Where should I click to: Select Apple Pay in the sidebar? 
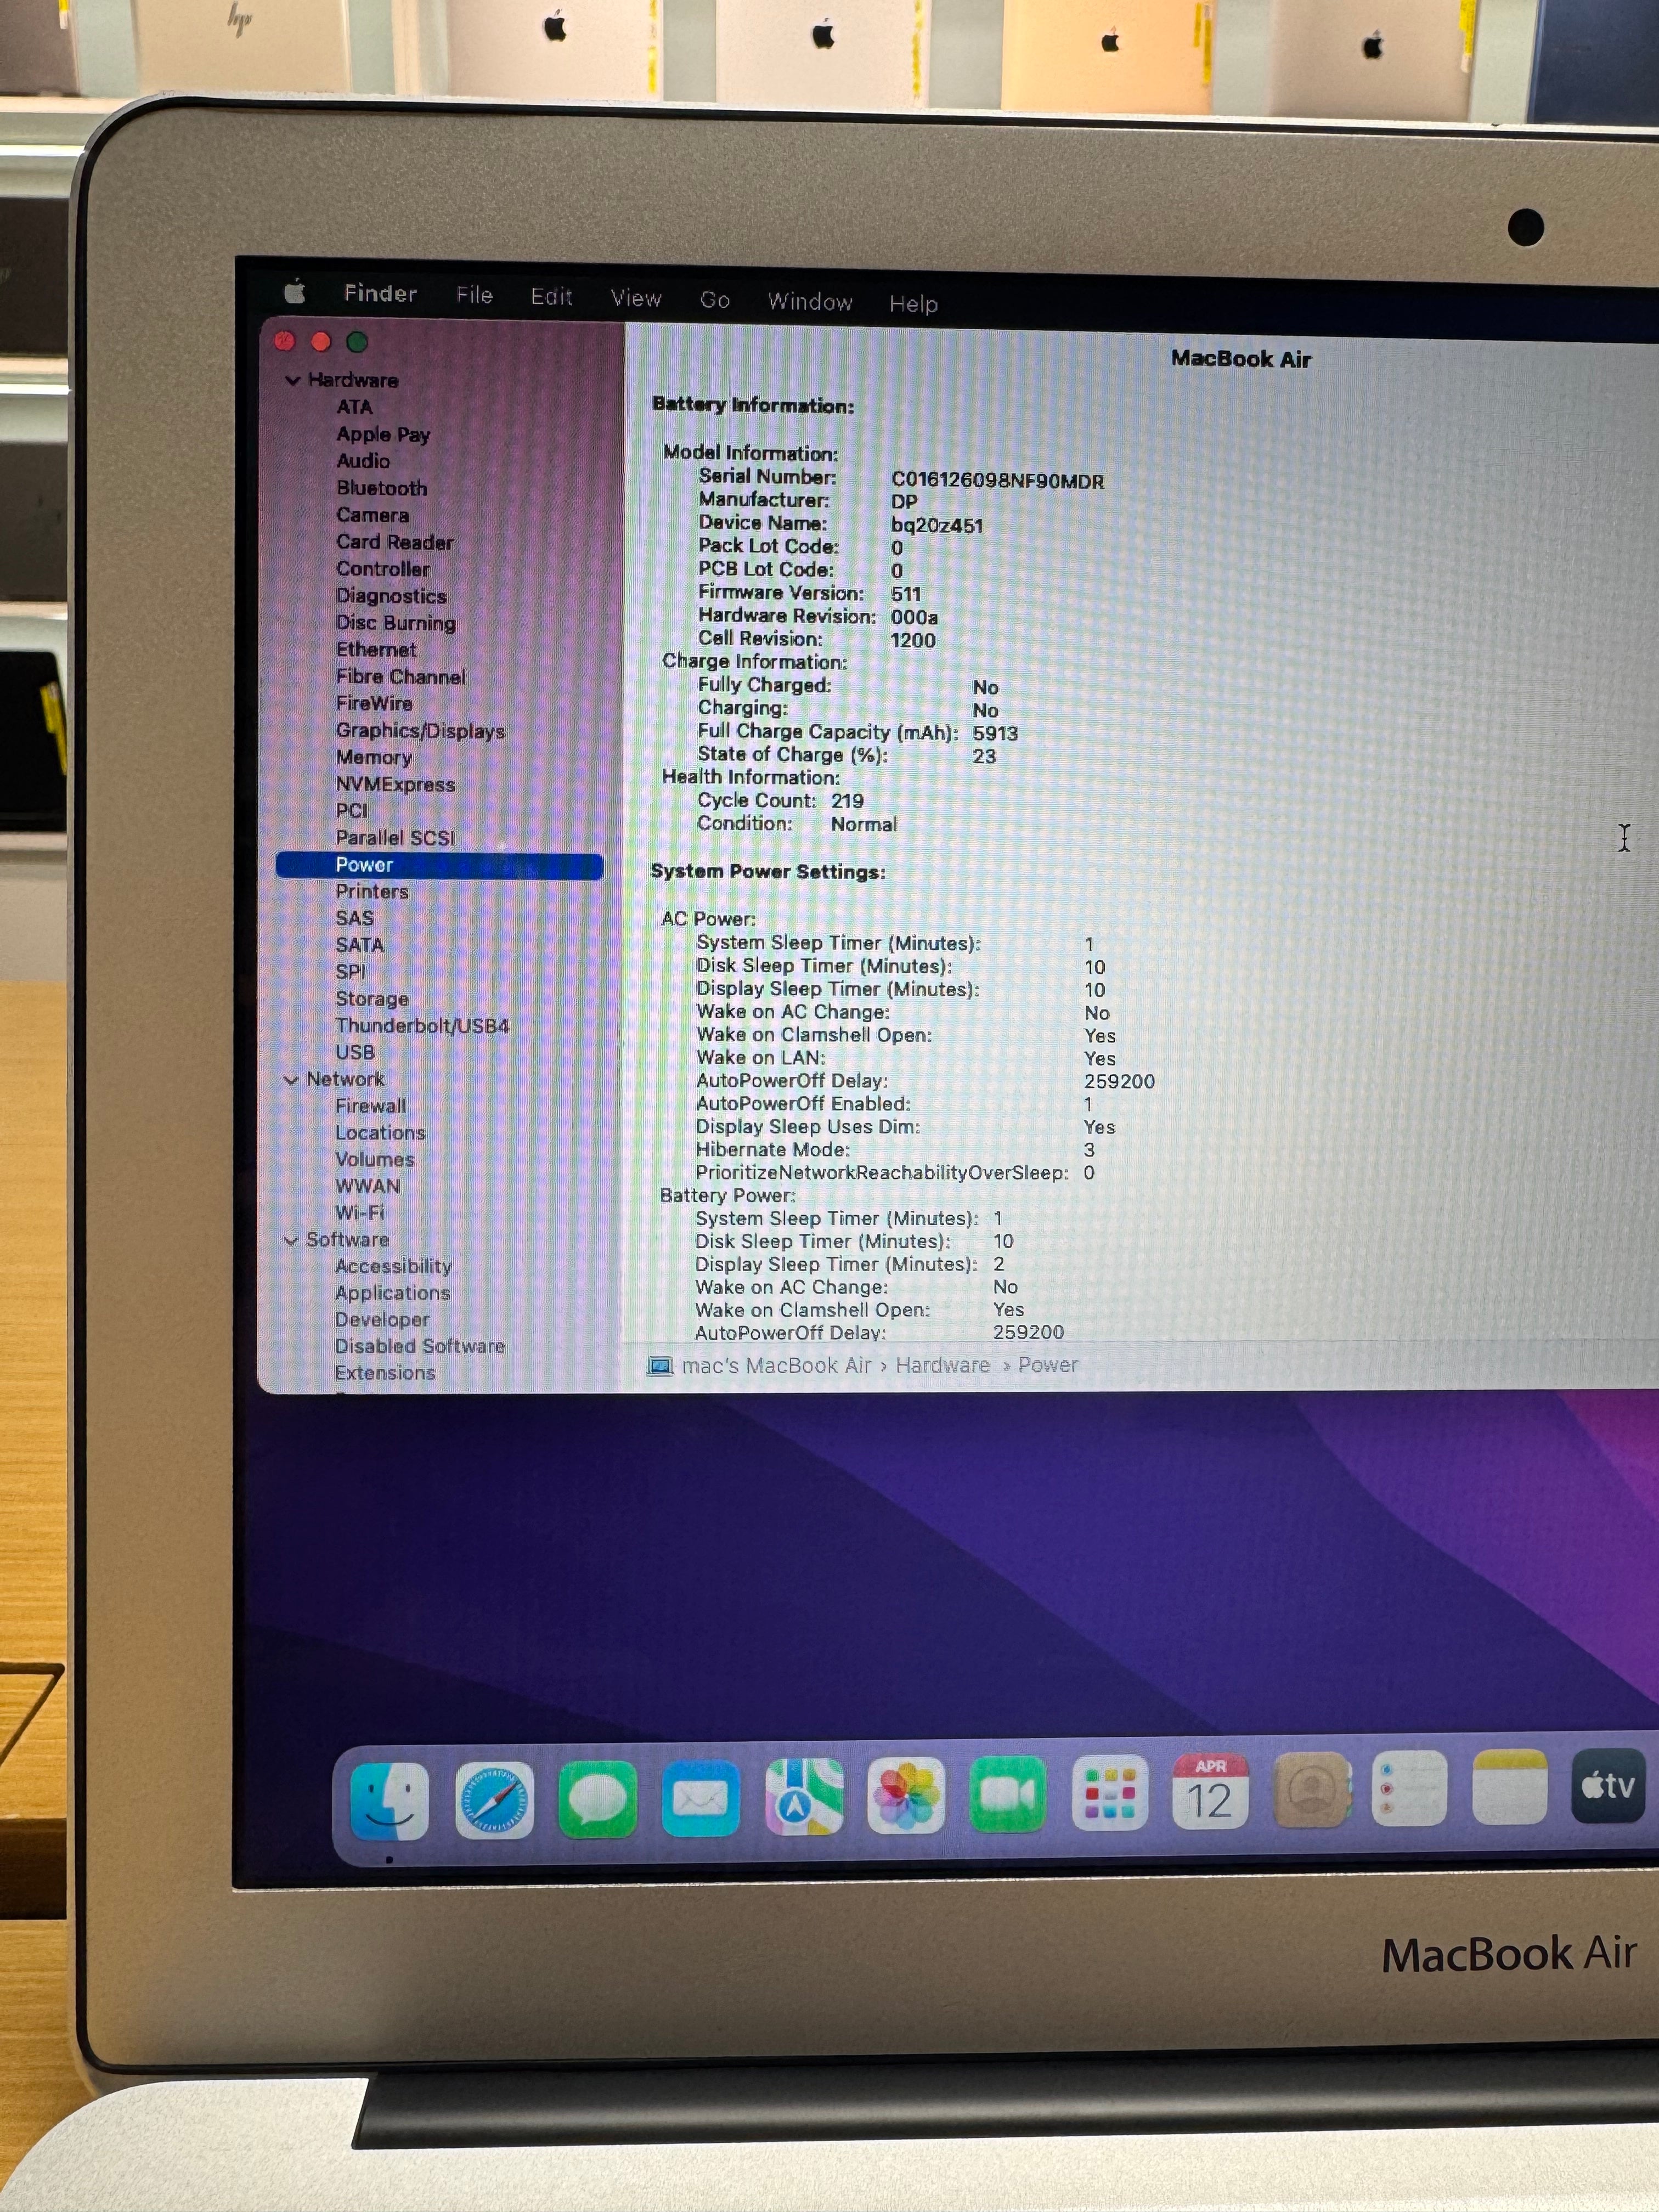tap(383, 434)
